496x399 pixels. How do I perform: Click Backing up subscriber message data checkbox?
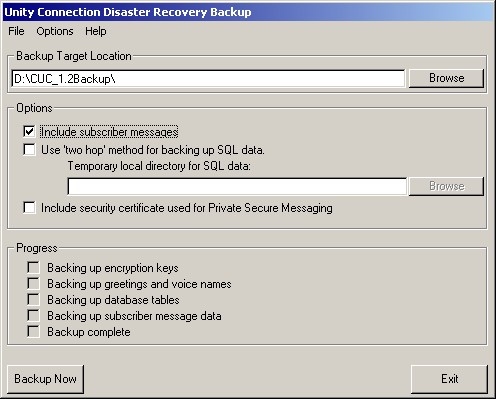point(33,315)
